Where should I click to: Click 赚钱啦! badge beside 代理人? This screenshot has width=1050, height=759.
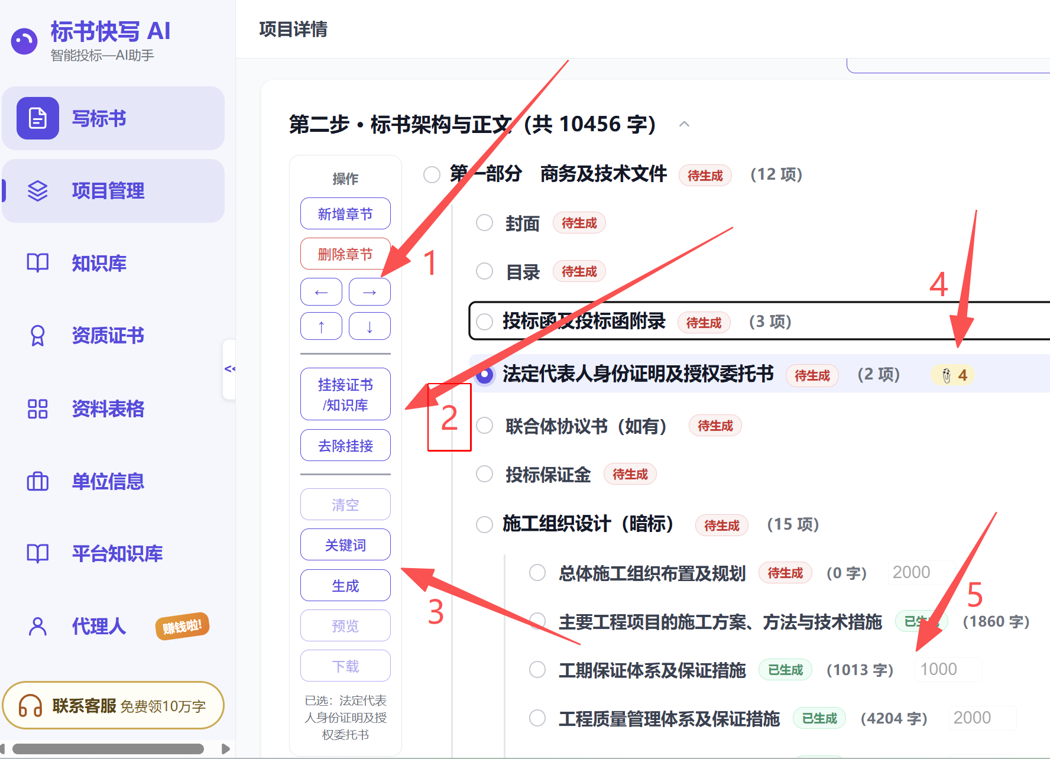tap(182, 626)
